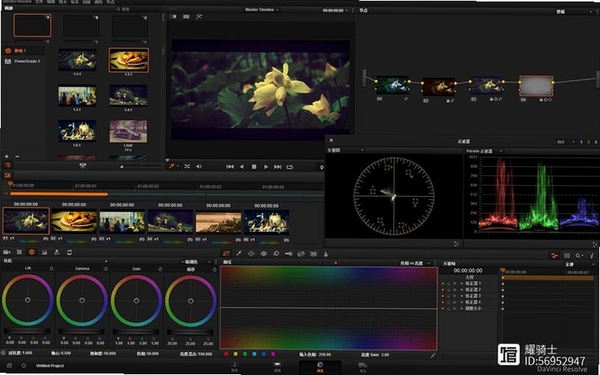Open the sizing palette icon

click(301, 253)
